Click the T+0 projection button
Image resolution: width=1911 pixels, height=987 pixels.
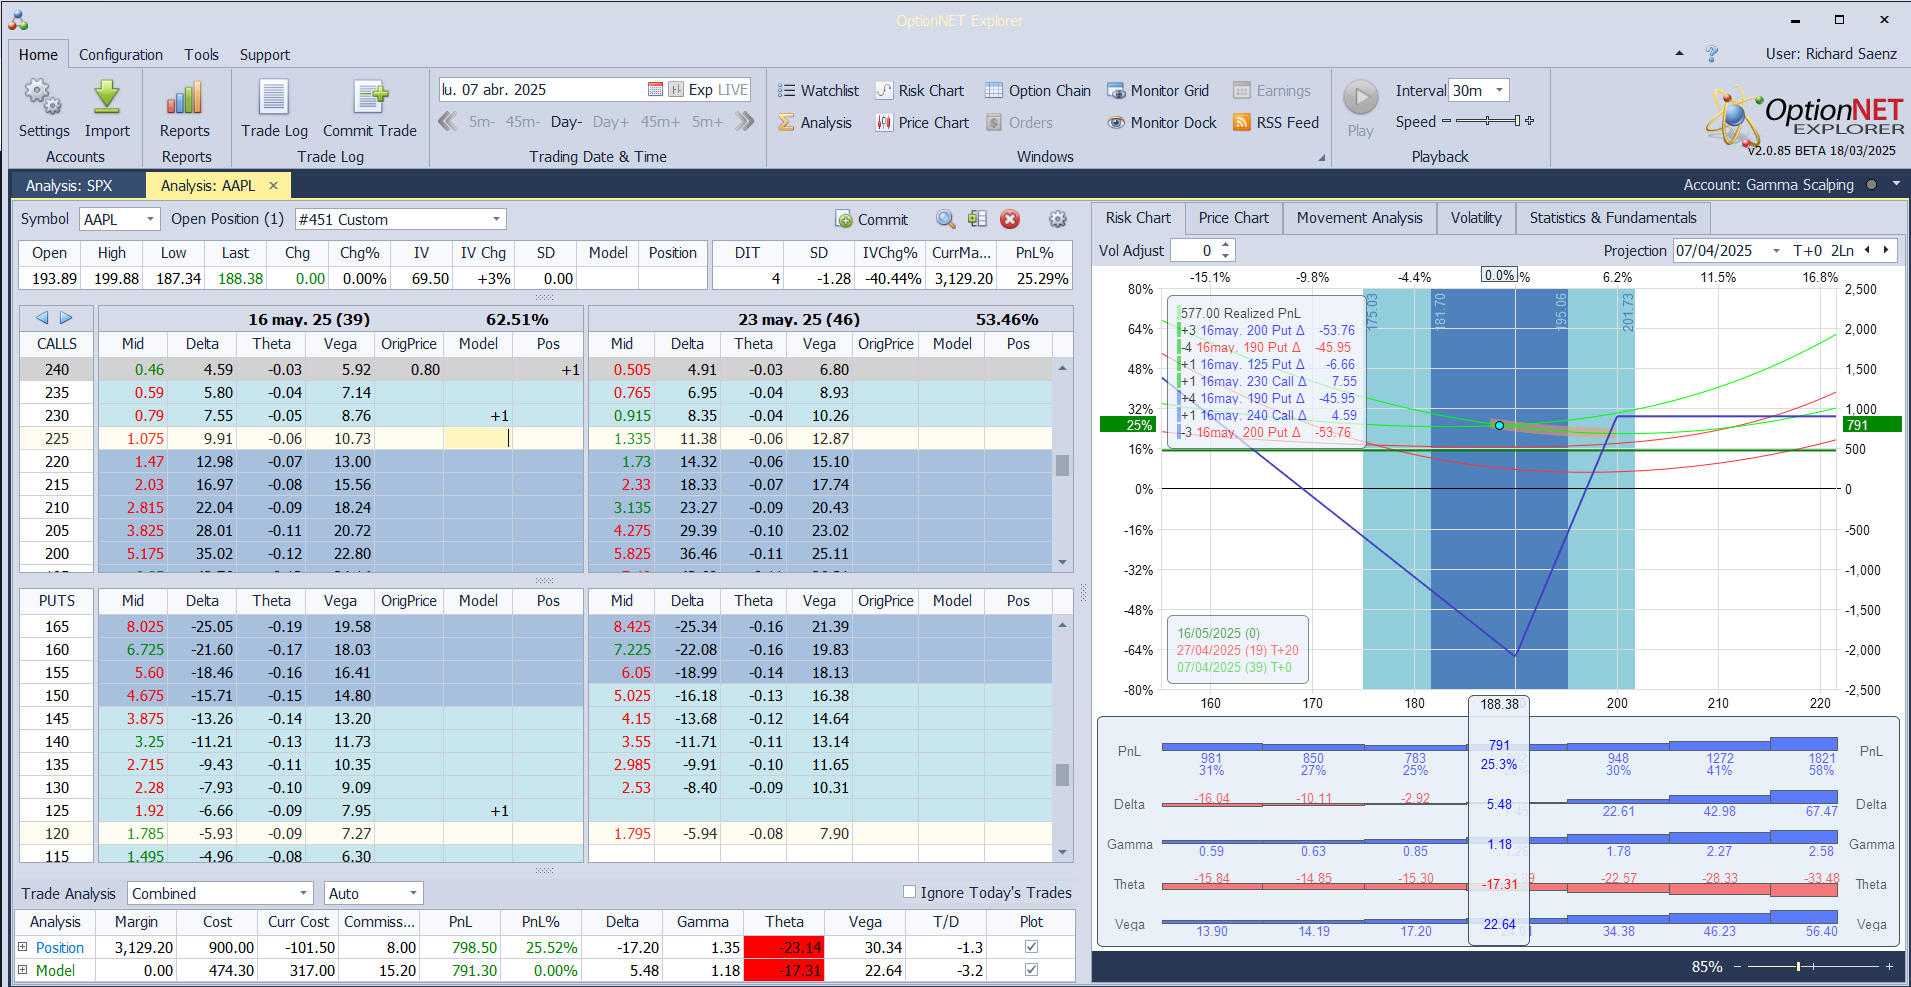click(x=1807, y=250)
